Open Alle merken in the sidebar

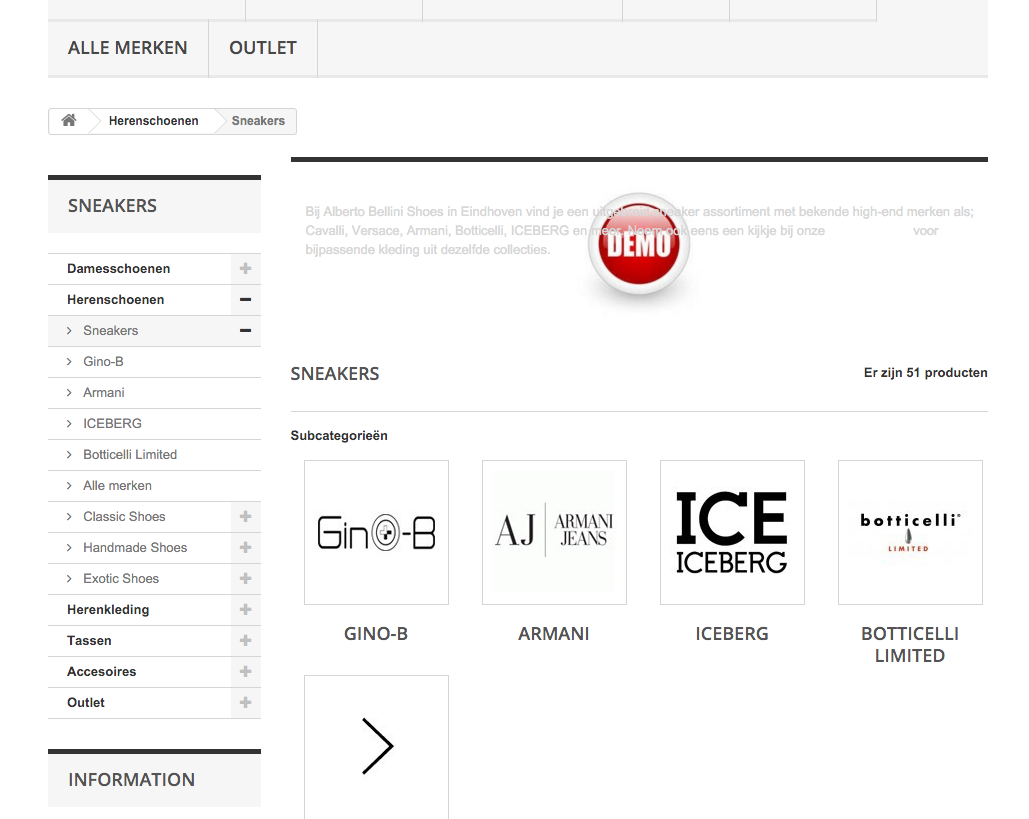tap(117, 486)
